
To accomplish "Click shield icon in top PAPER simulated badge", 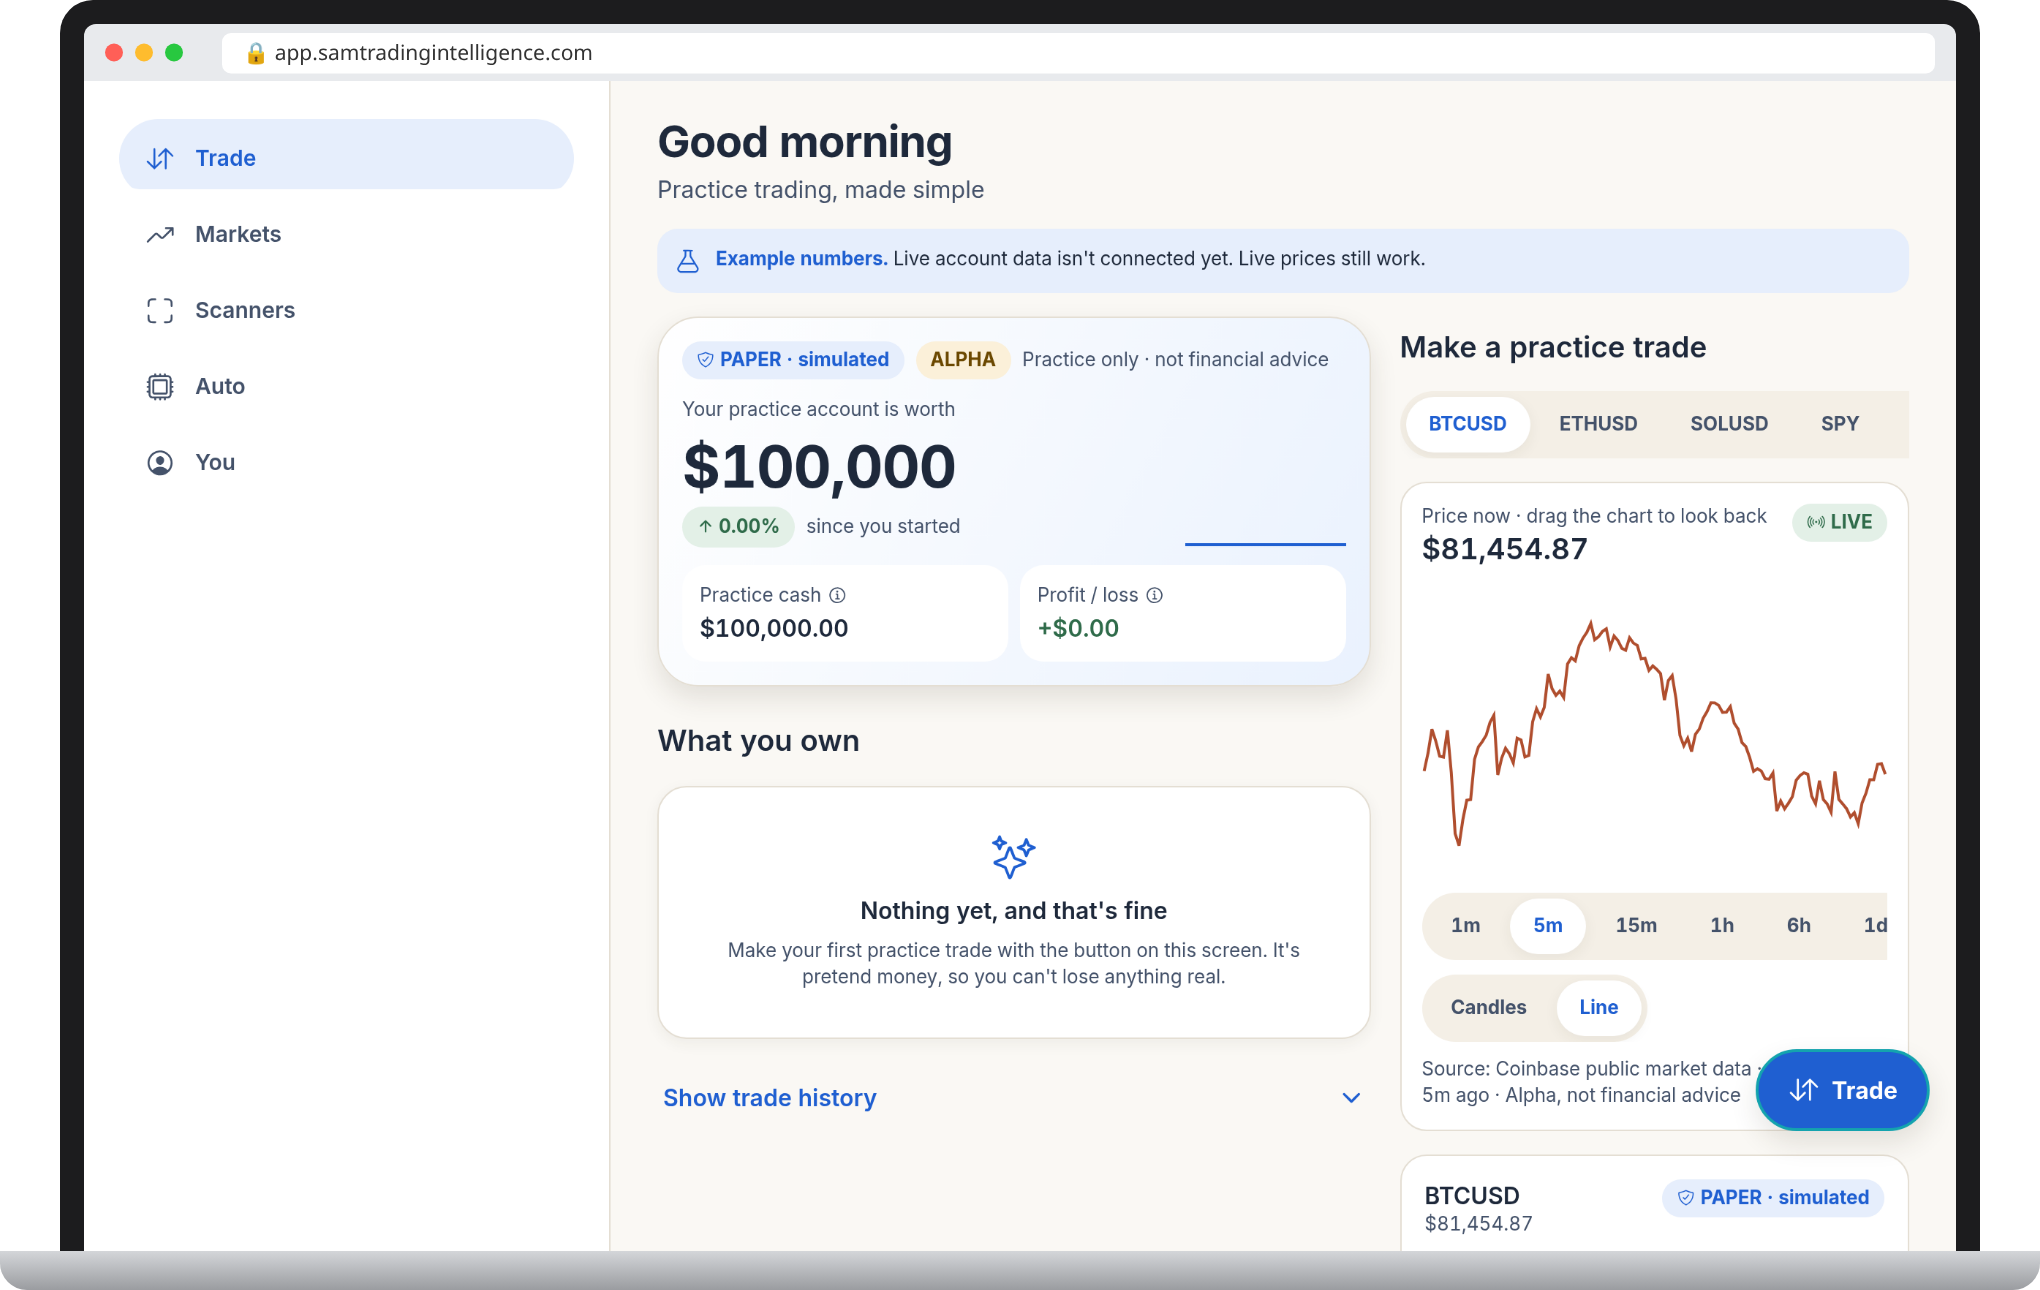I will click(705, 359).
